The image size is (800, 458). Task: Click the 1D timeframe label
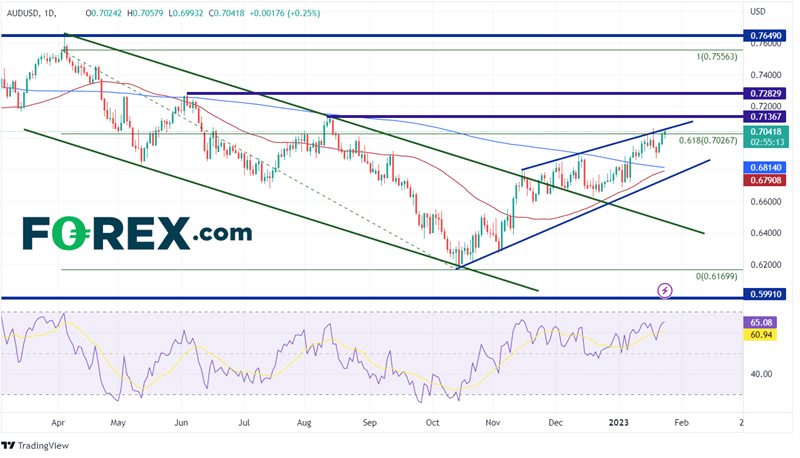coord(49,14)
